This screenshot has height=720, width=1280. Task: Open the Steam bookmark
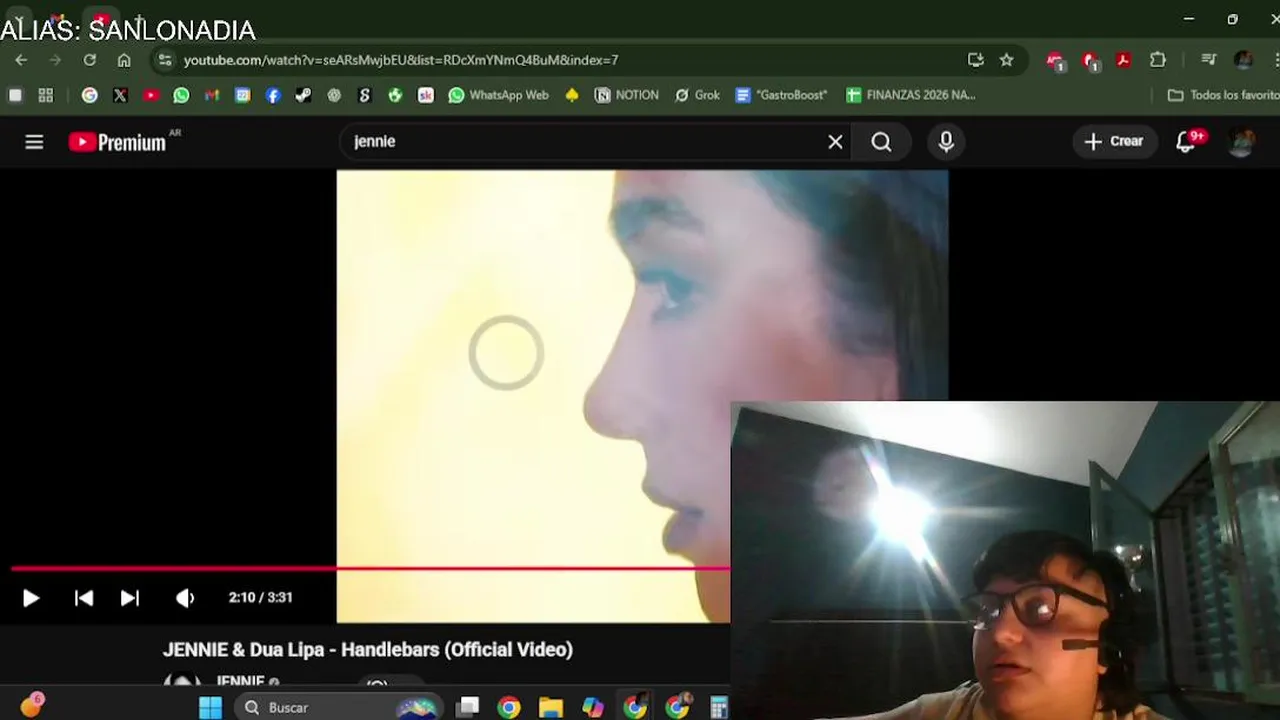click(303, 95)
